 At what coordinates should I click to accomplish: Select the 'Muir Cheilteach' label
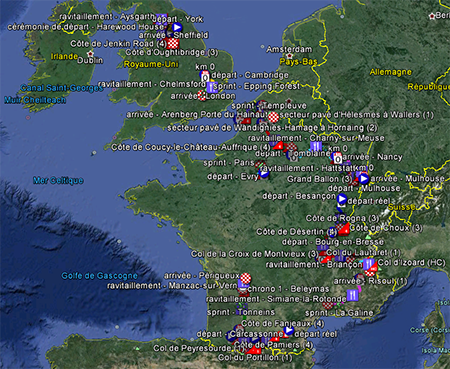tap(35, 100)
